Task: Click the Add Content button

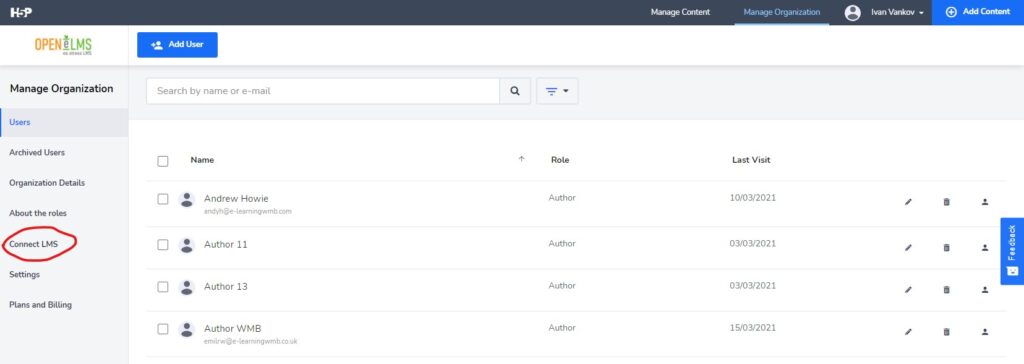Action: [x=978, y=12]
